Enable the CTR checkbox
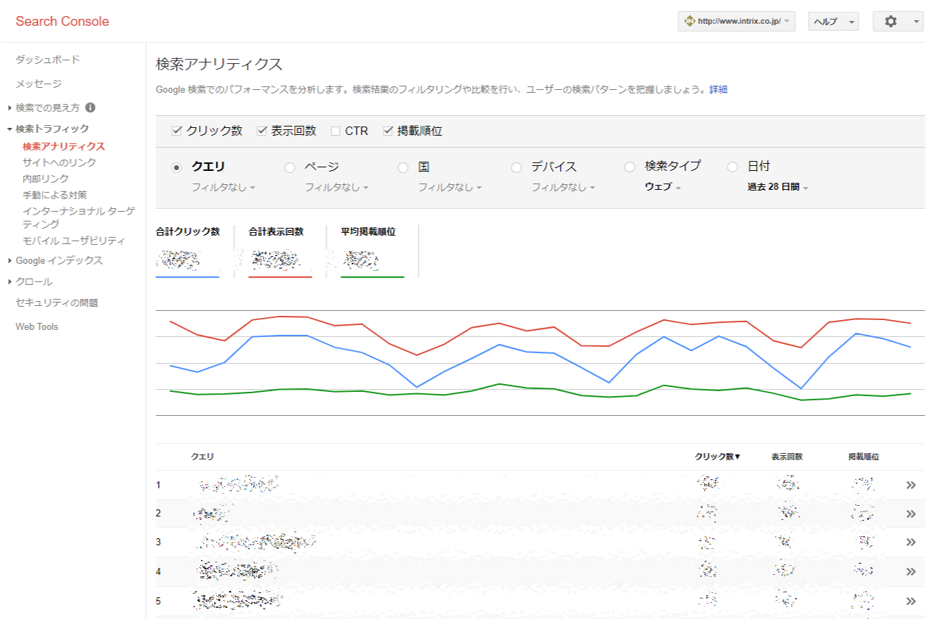The image size is (932, 619). pos(335,131)
